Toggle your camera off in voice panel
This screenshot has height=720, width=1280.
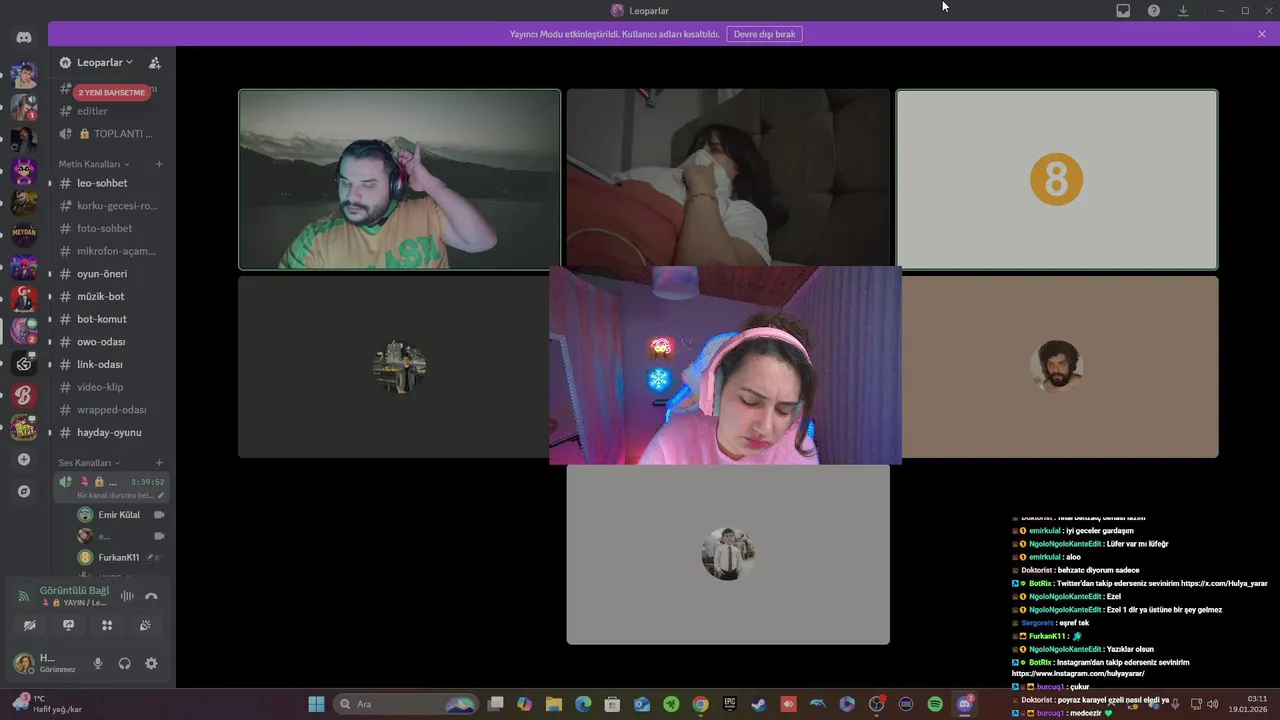(30, 625)
